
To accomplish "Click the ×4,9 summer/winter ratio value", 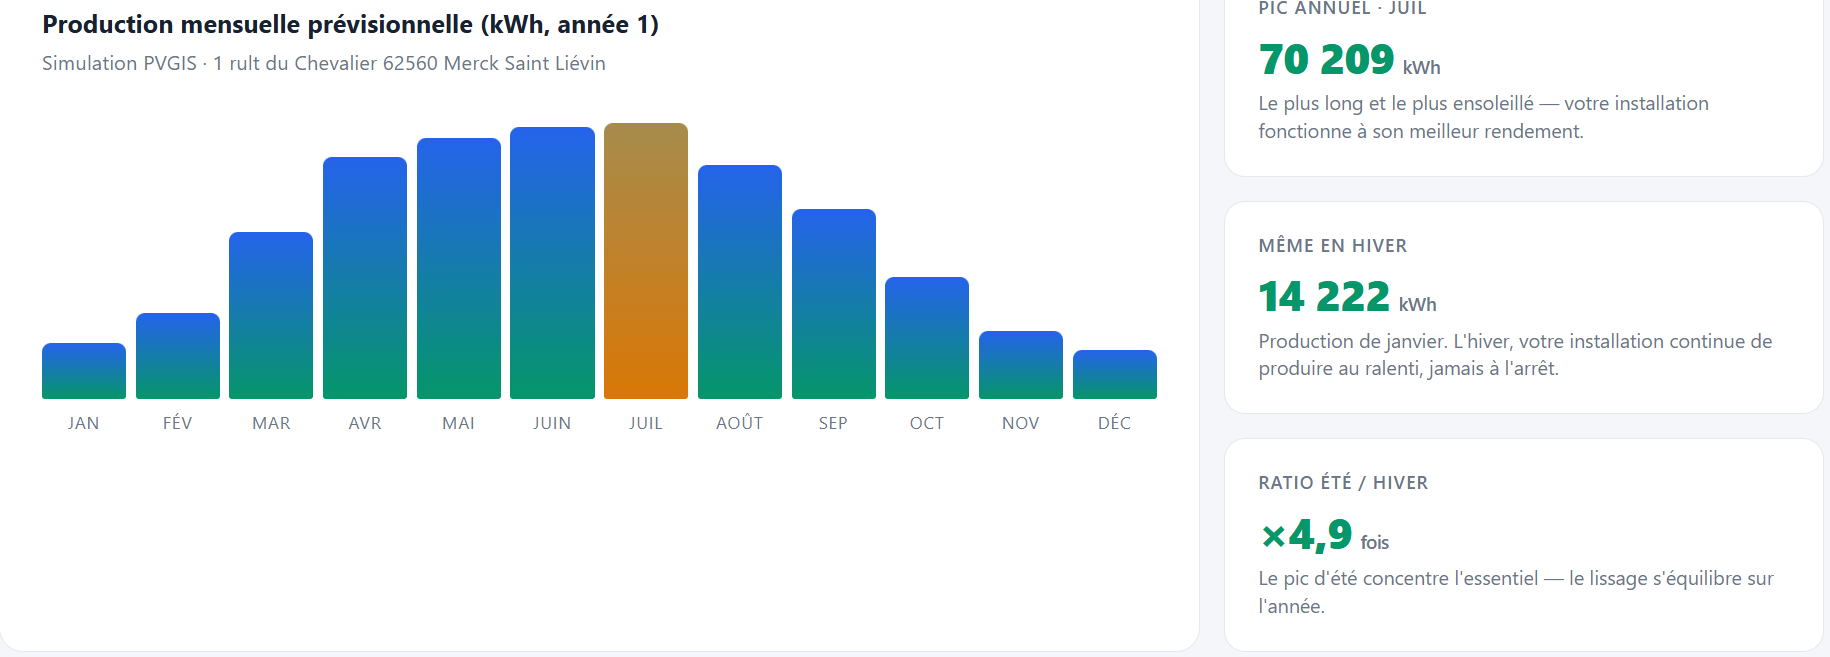I will 1306,535.
